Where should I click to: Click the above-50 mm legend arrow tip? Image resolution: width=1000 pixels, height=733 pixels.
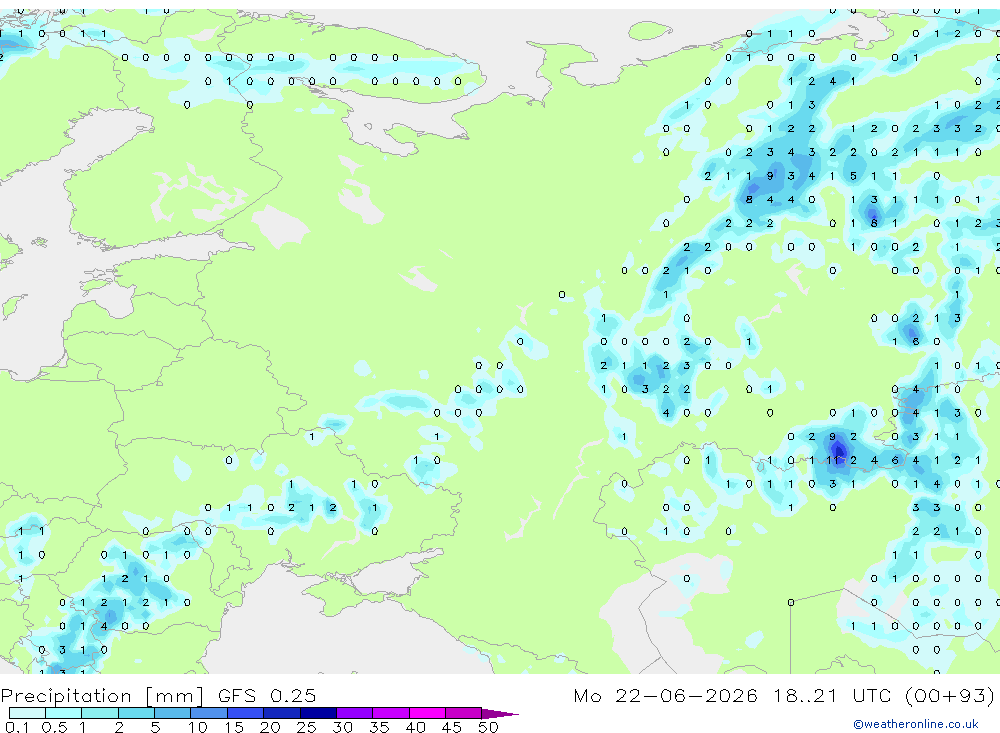point(501,713)
